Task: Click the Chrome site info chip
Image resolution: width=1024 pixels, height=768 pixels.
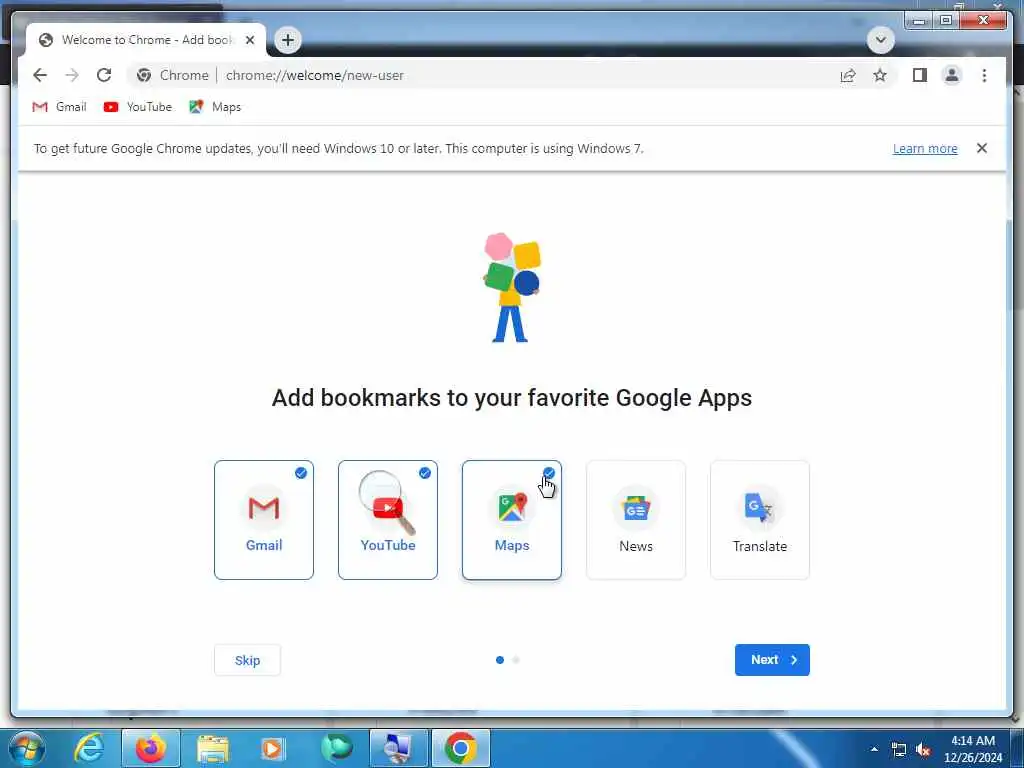Action: coord(172,75)
